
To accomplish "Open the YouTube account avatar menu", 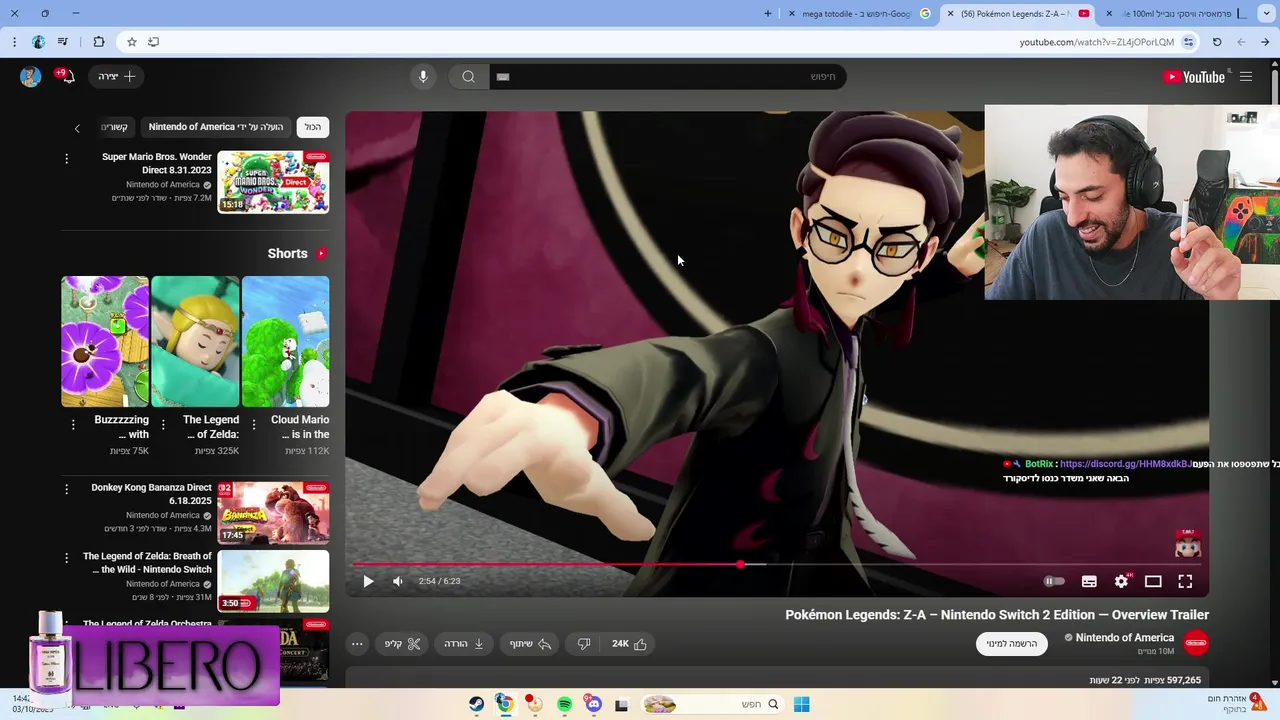I will (x=30, y=77).
